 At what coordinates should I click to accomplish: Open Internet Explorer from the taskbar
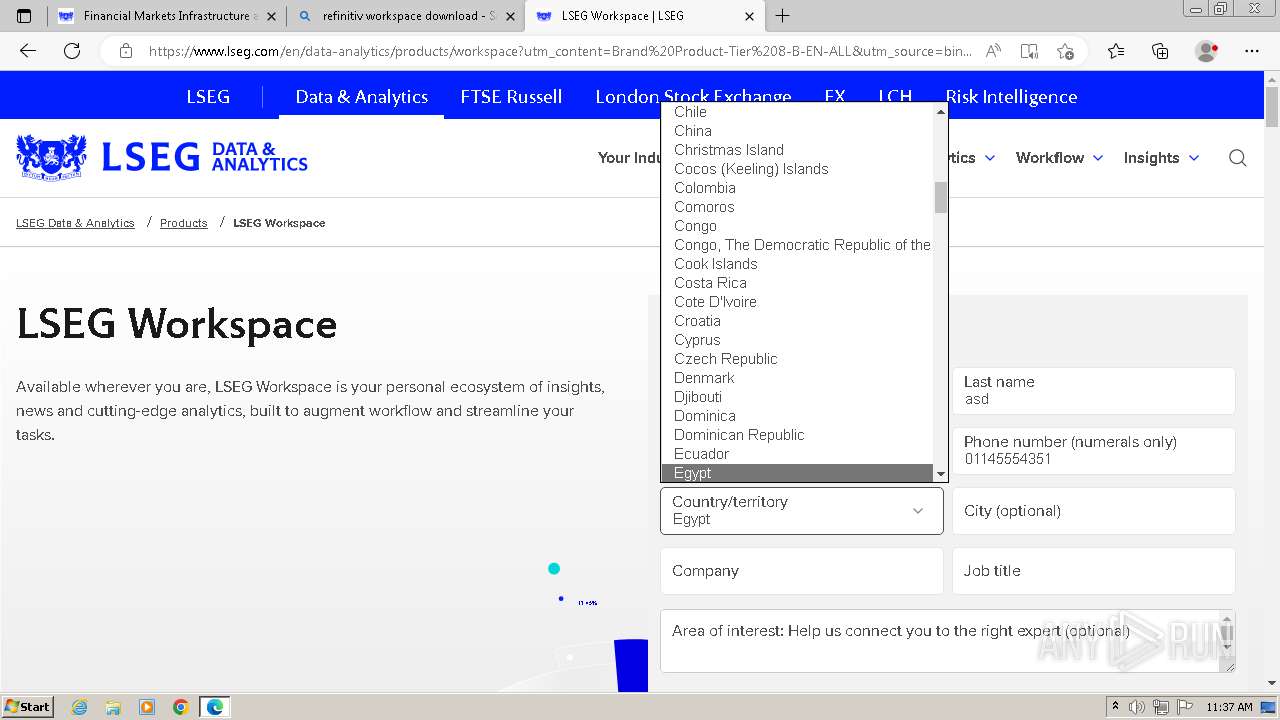click(x=79, y=707)
